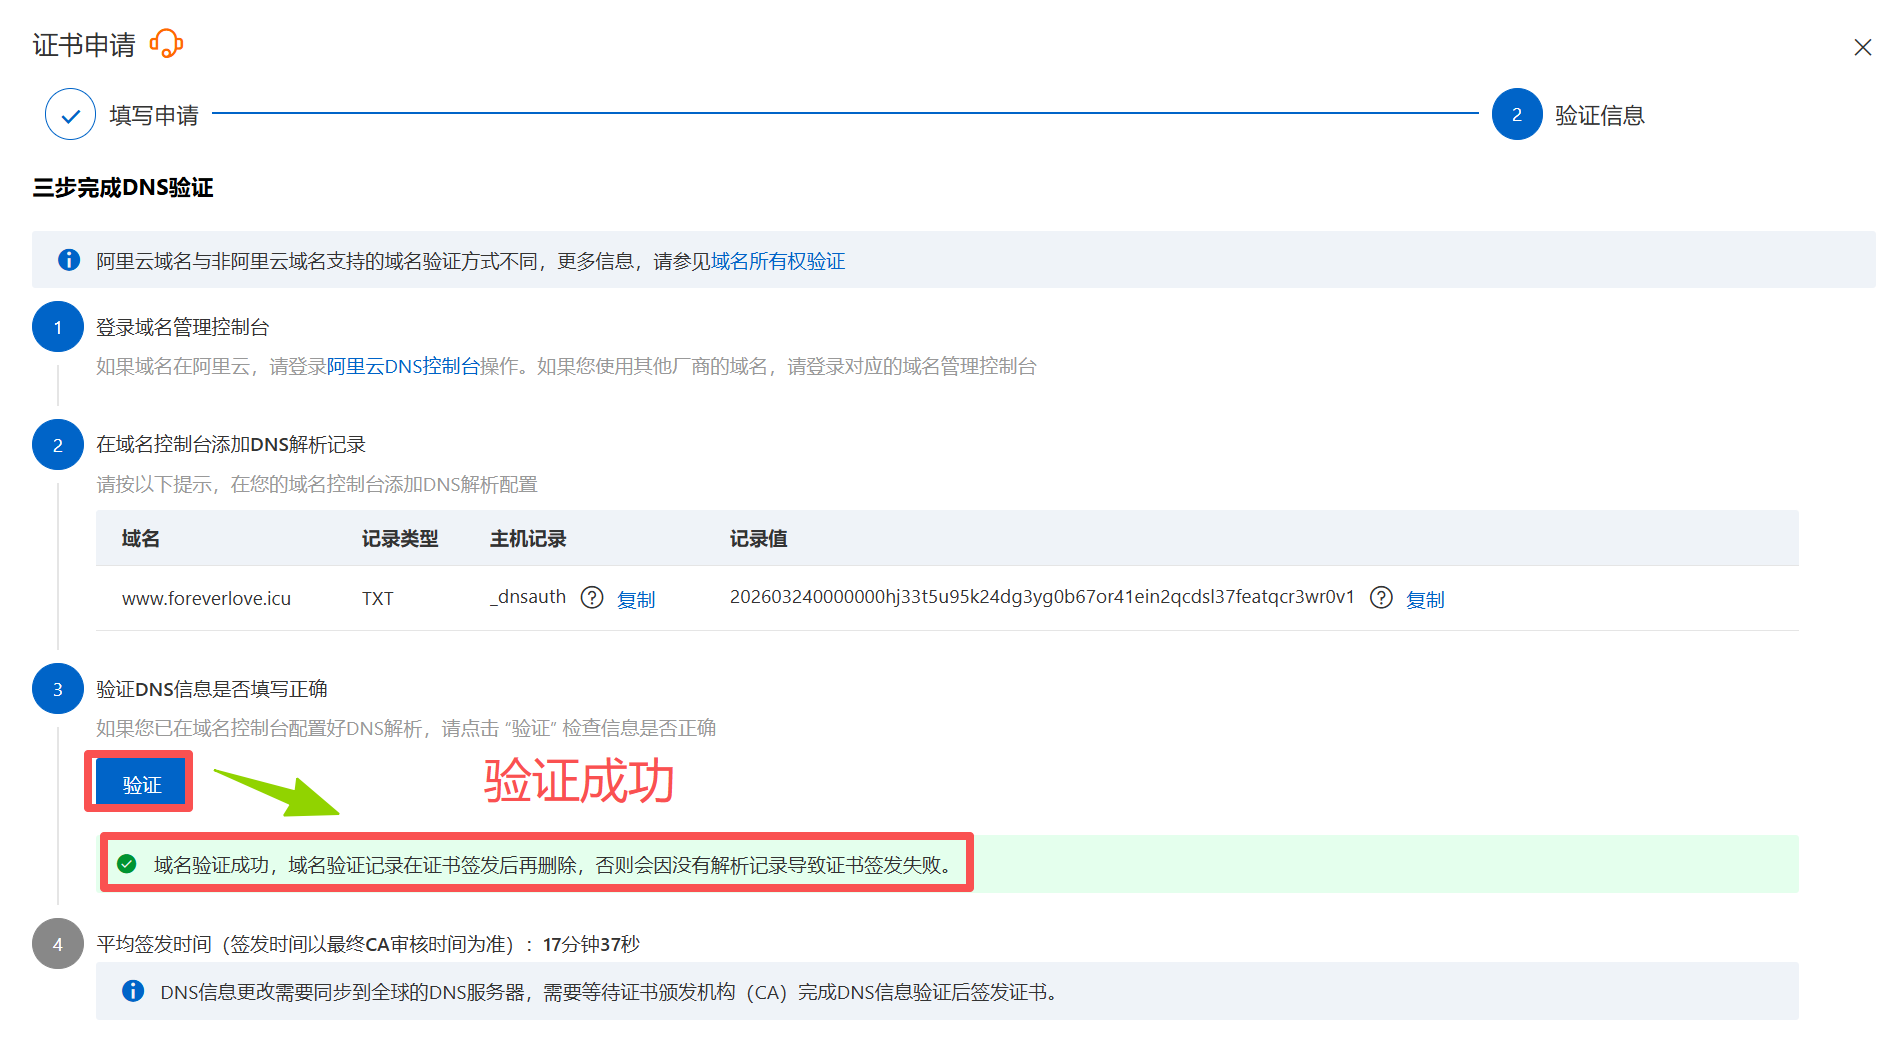Image resolution: width=1896 pixels, height=1058 pixels.
Task: Click the 17分钟37秒 average issuance time
Action: [591, 944]
